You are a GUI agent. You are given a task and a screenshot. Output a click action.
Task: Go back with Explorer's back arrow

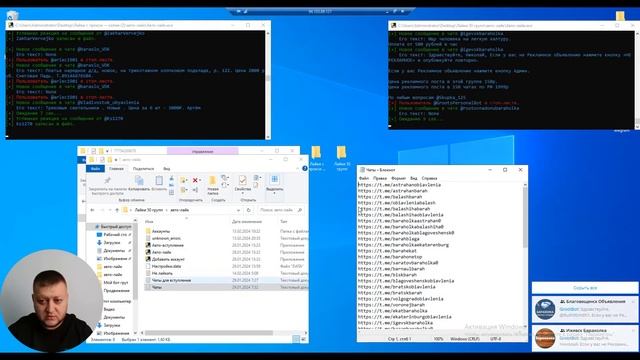92,210
